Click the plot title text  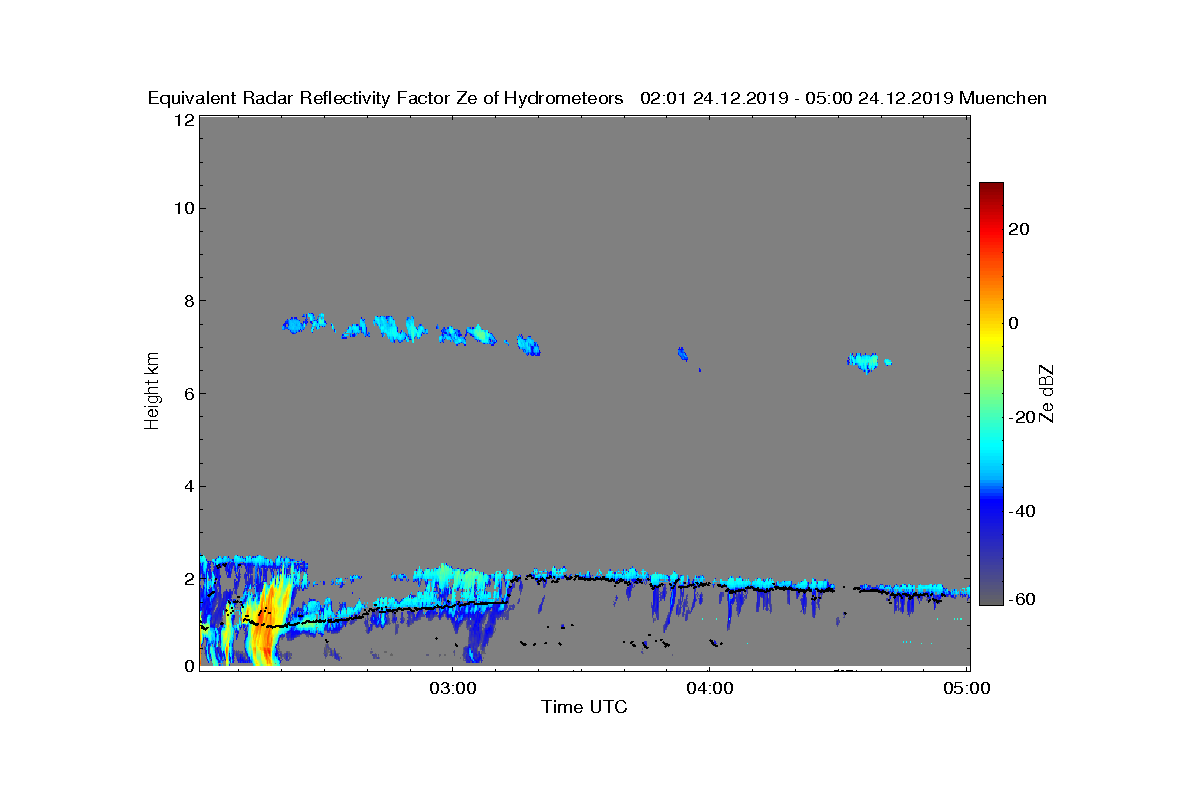point(597,98)
